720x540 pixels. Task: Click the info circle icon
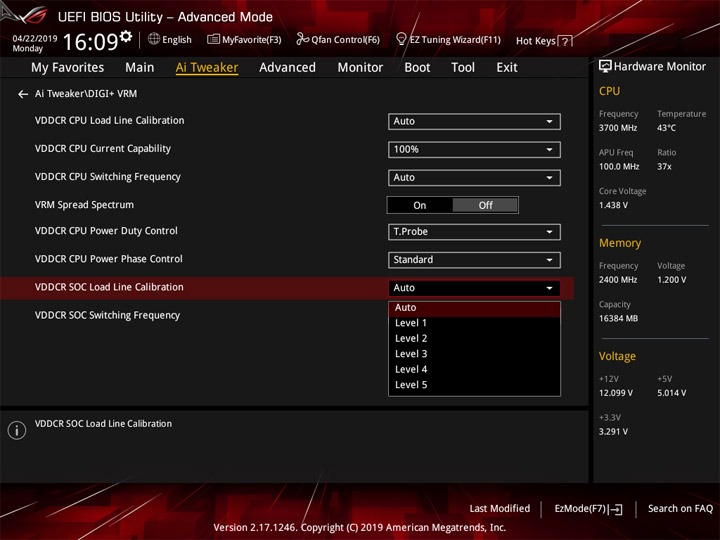click(x=17, y=430)
